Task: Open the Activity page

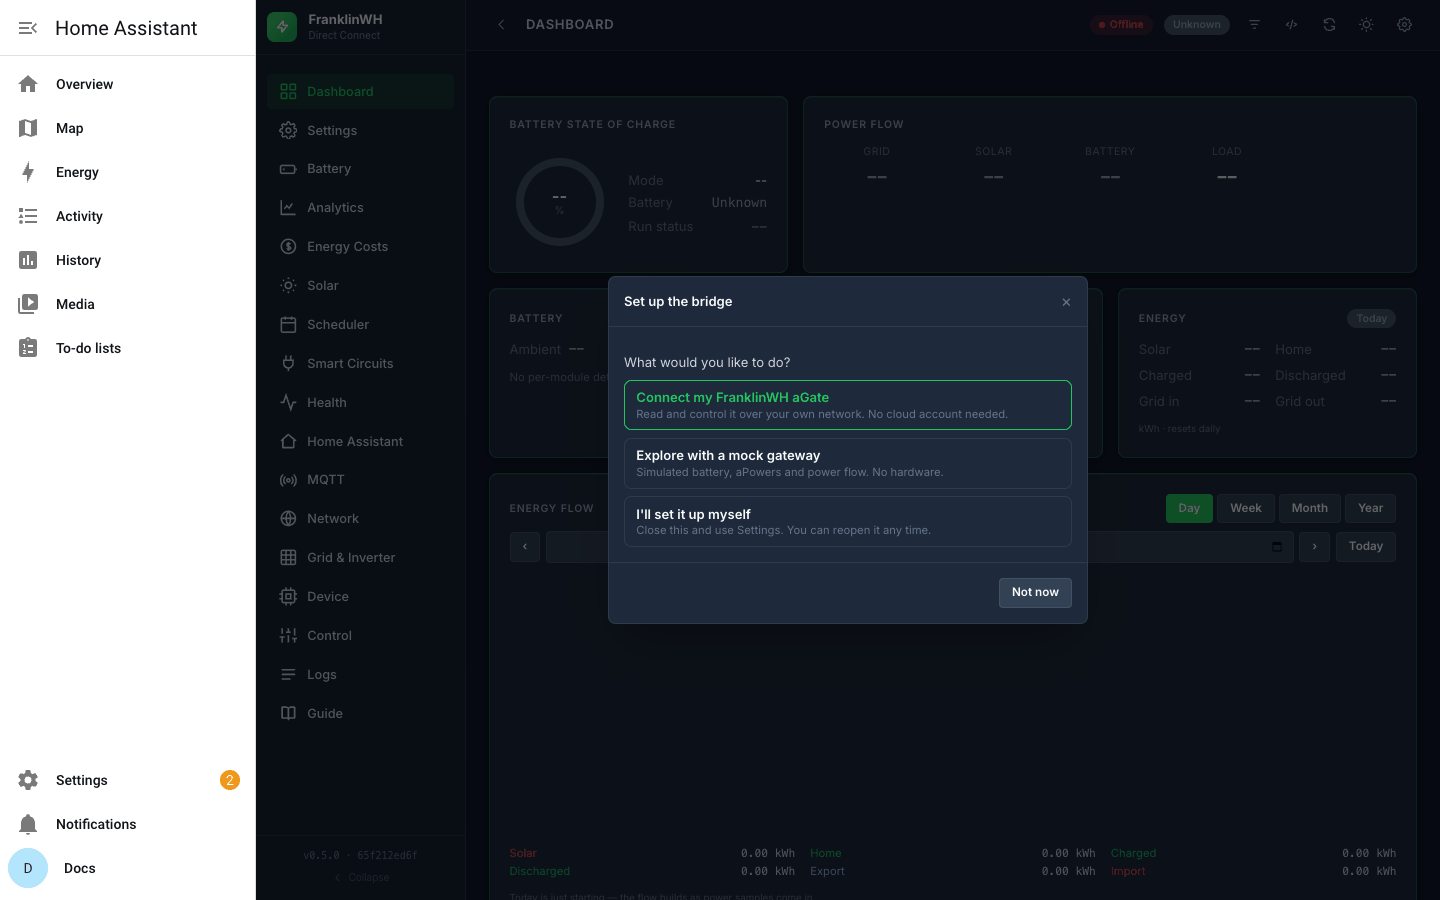Action: pos(128,216)
